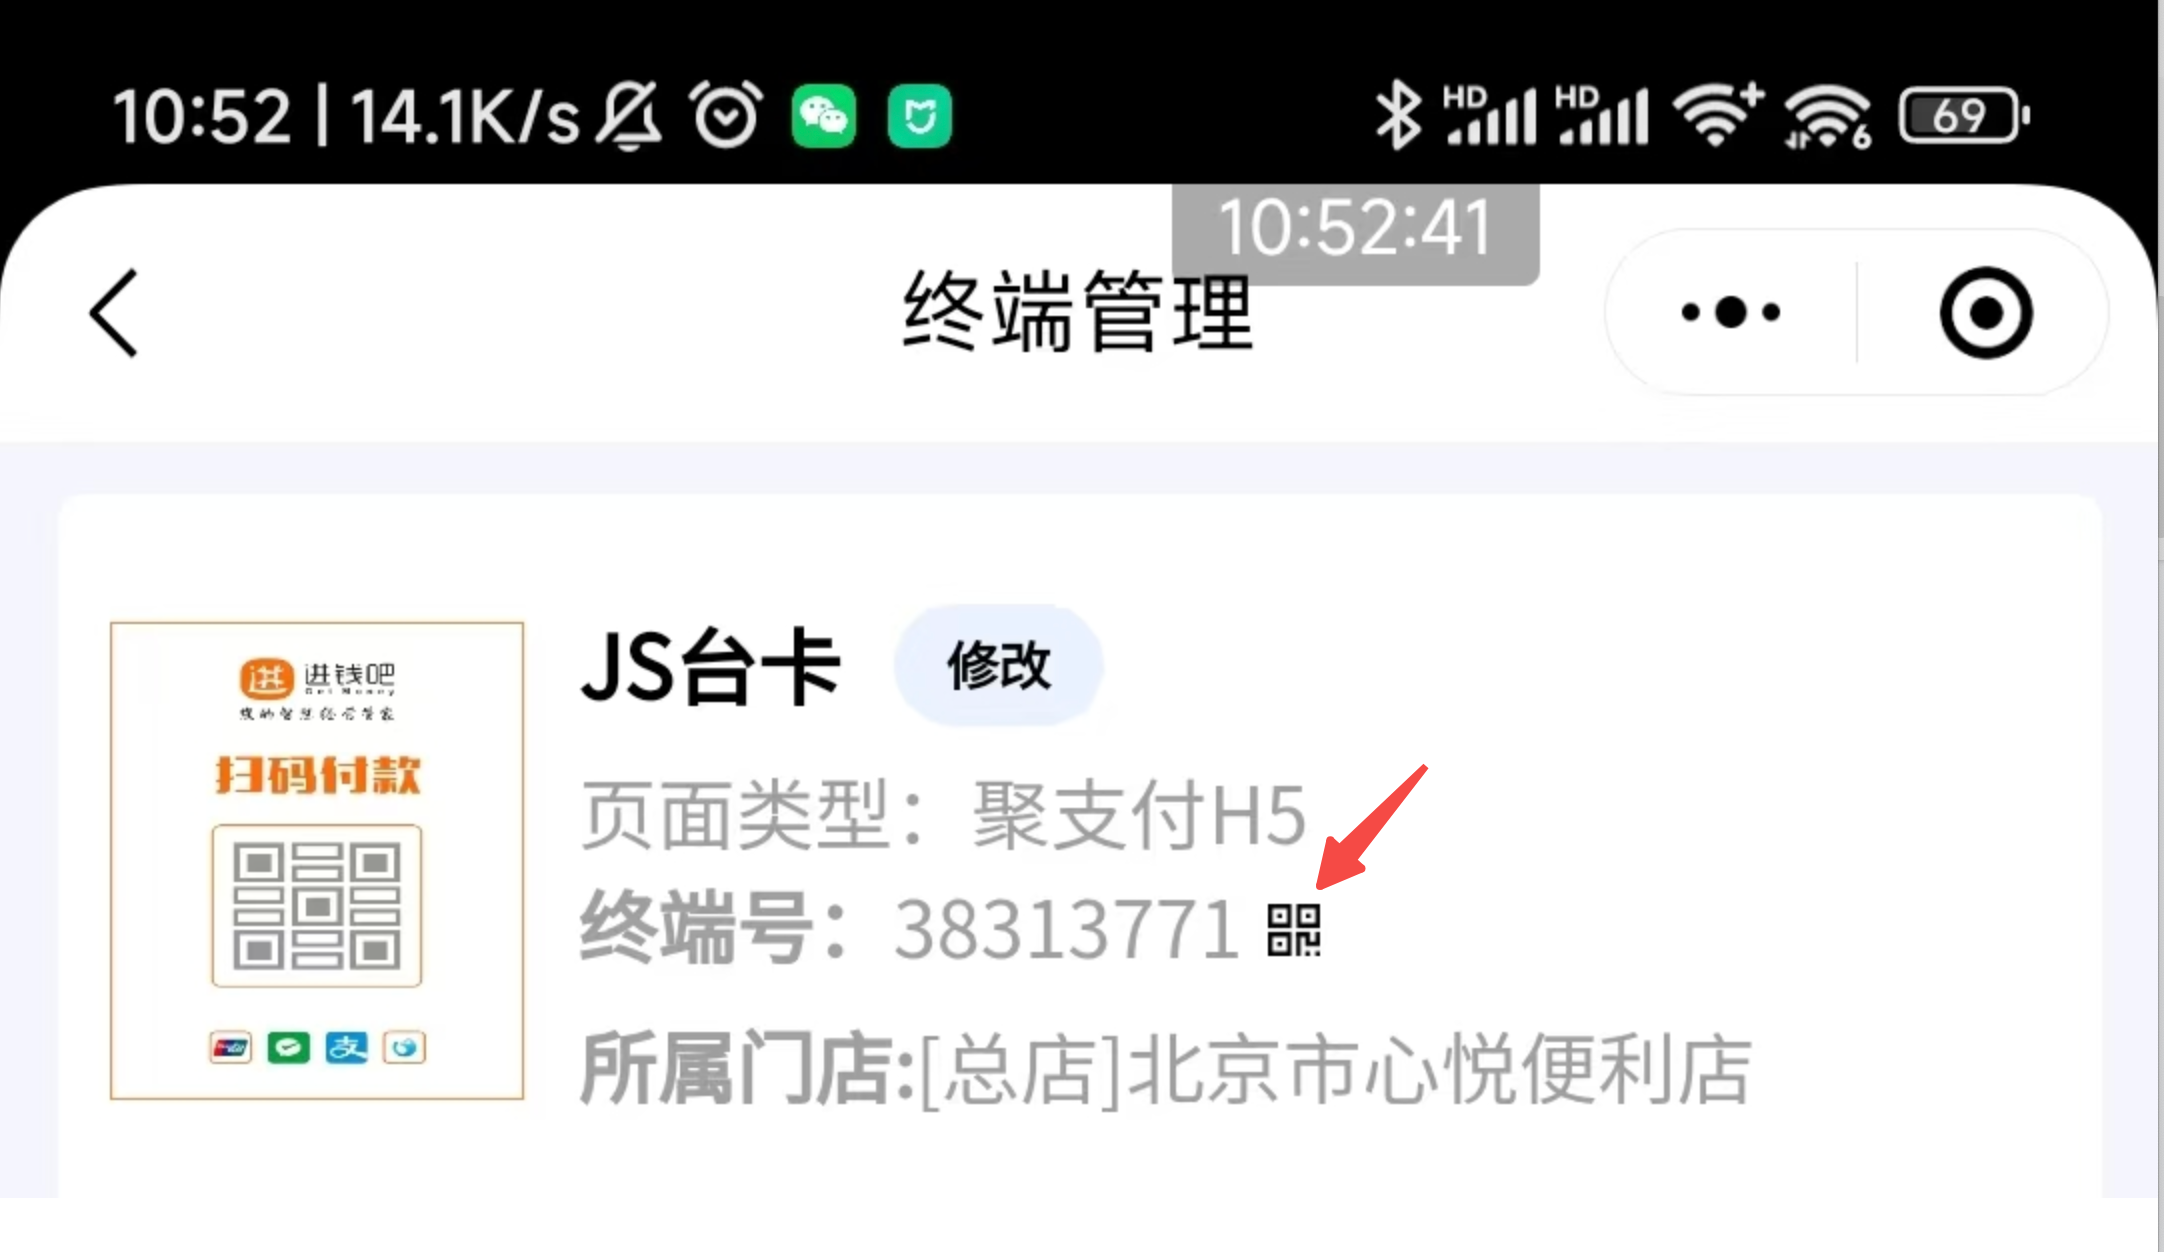Select the terminal number 38313771
The width and height of the screenshot is (2164, 1252).
click(1067, 930)
